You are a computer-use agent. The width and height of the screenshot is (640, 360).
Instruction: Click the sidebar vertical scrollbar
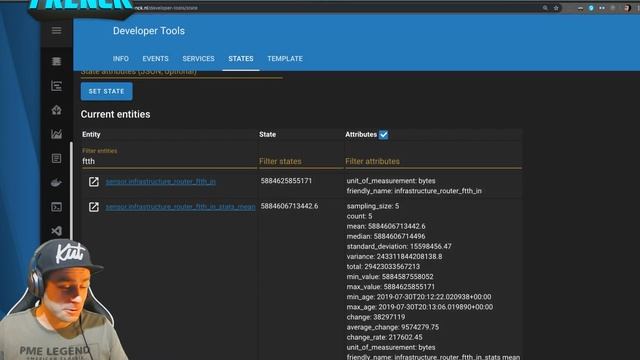(71, 190)
